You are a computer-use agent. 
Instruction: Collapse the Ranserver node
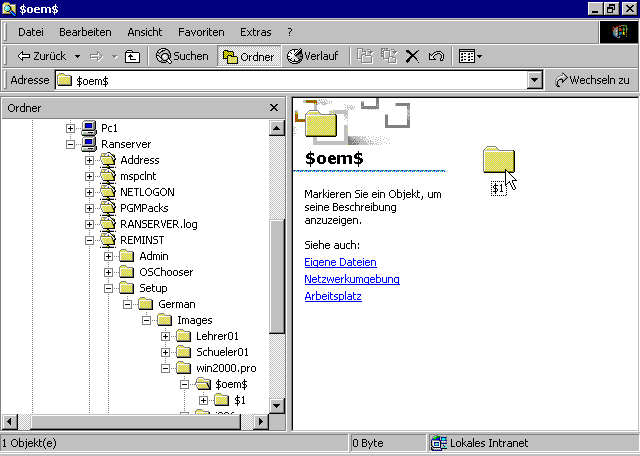point(70,144)
